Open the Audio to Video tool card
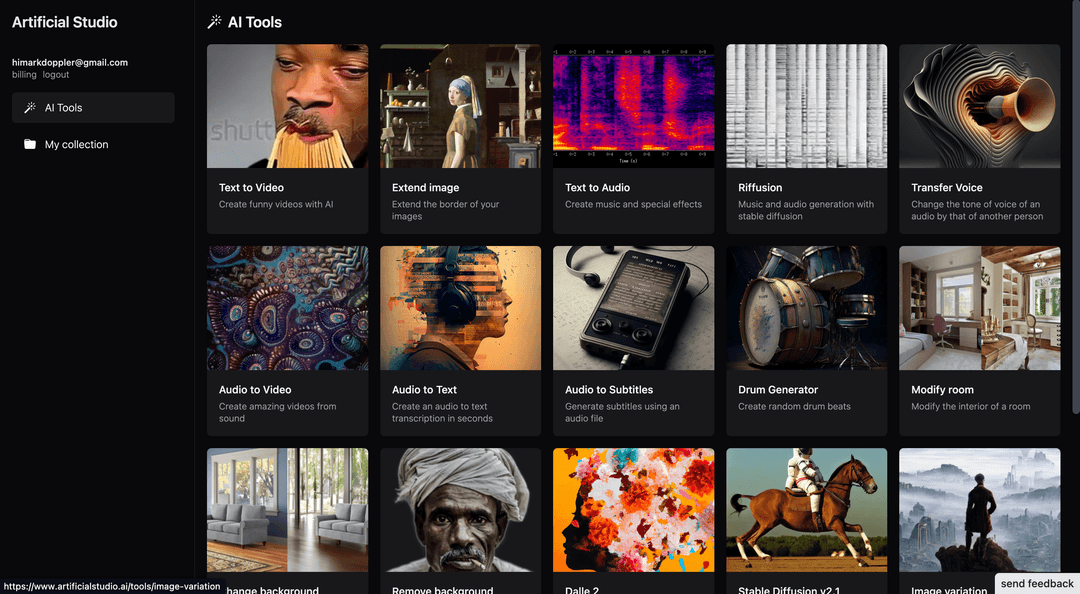The width and height of the screenshot is (1080, 594). pos(287,340)
